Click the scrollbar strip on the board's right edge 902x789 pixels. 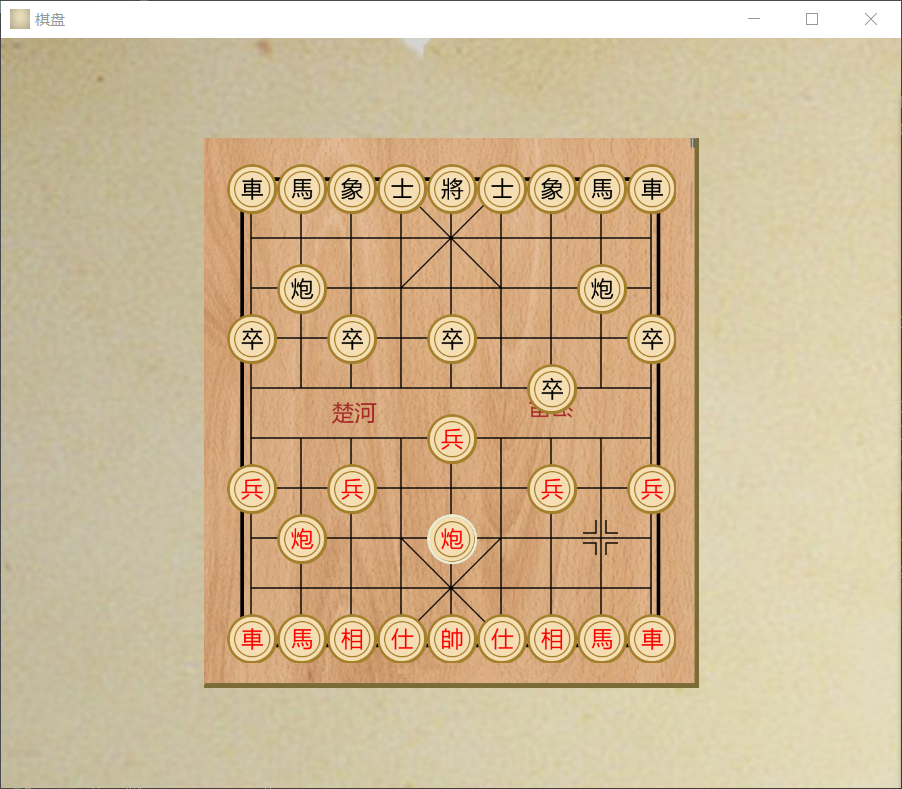click(694, 145)
